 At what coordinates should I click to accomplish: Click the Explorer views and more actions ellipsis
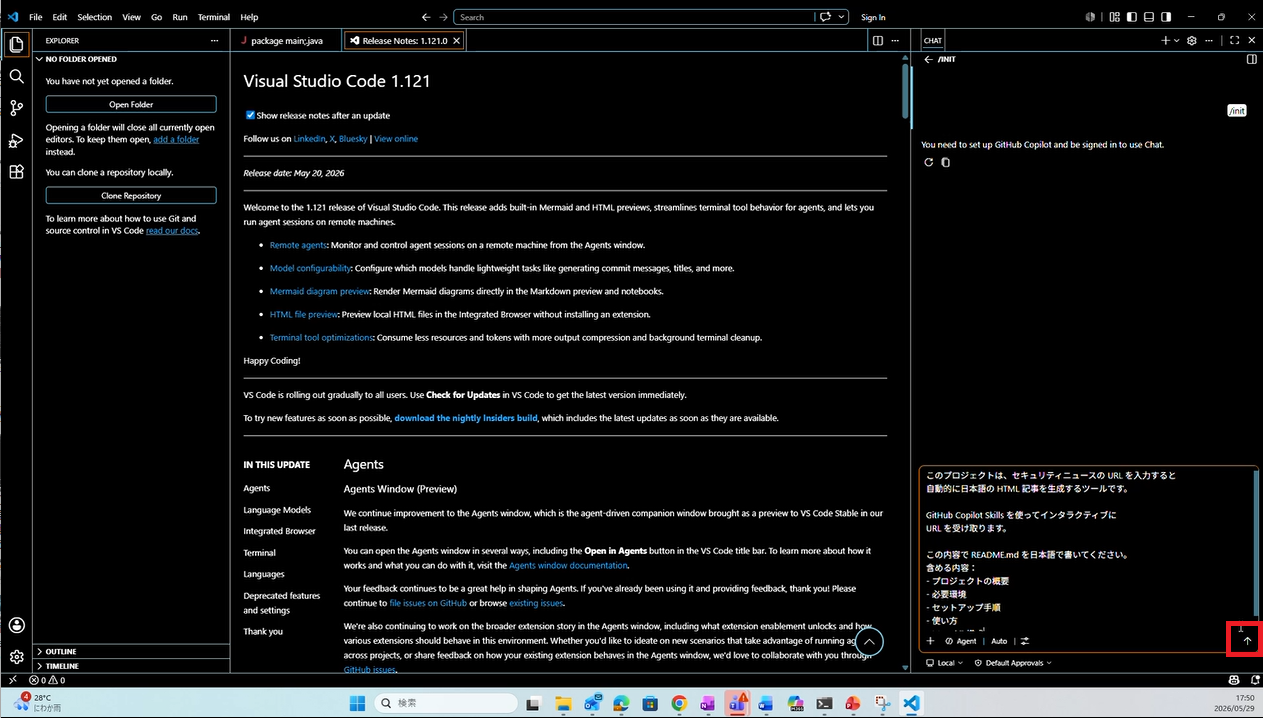pos(214,41)
